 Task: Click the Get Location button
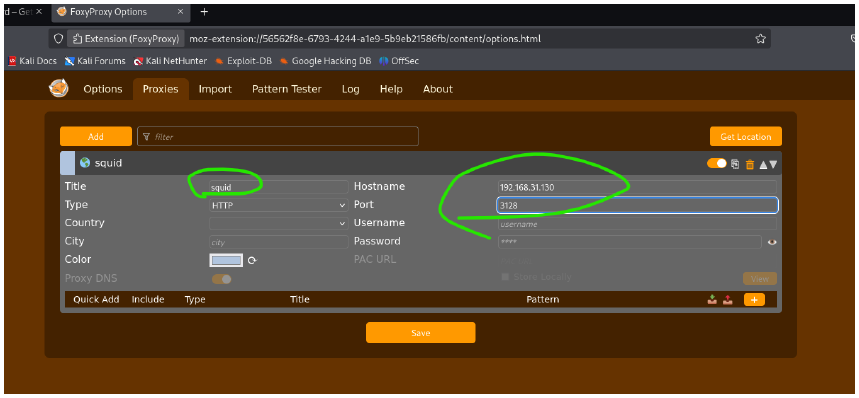point(746,137)
